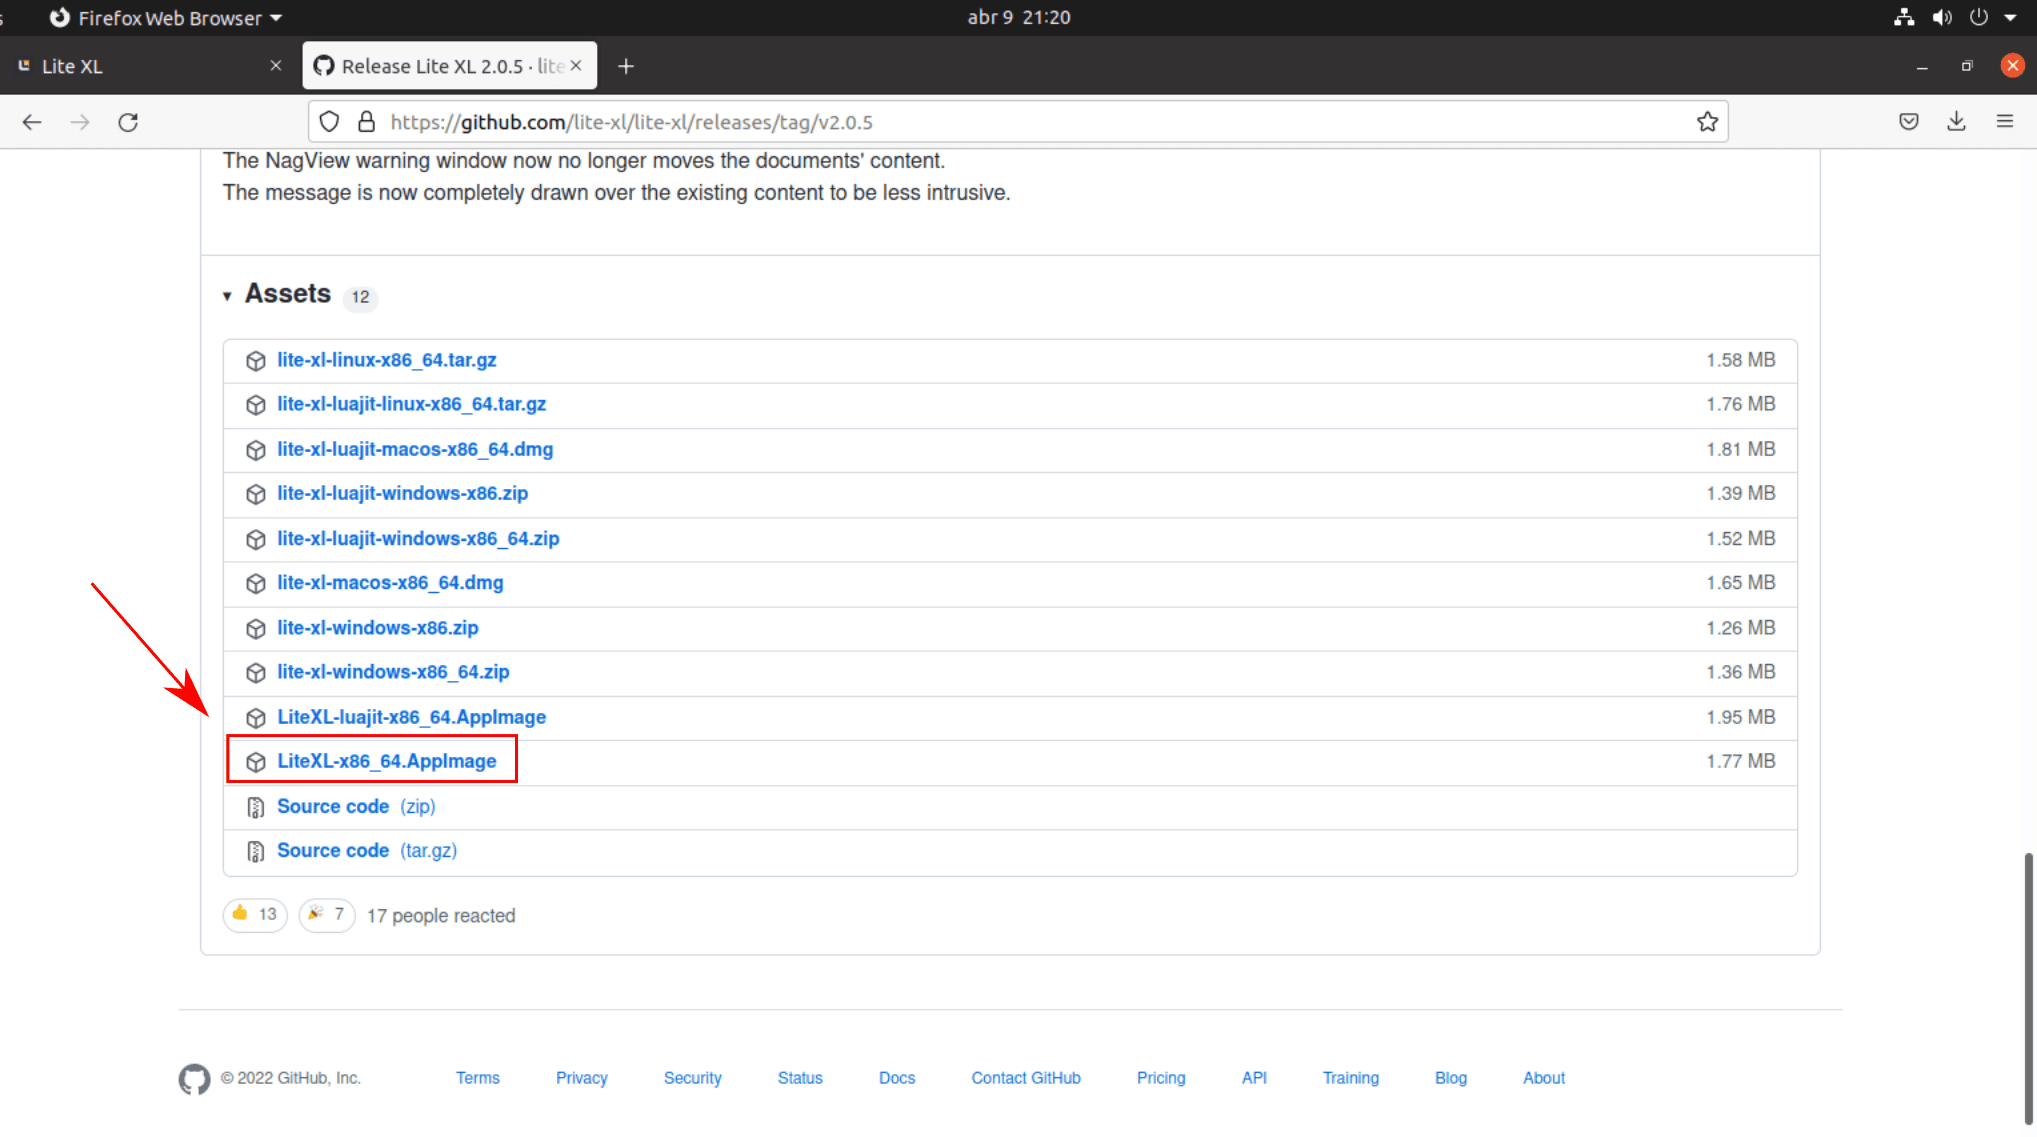
Task: Open the Firefox downloads panel
Action: tap(1955, 121)
